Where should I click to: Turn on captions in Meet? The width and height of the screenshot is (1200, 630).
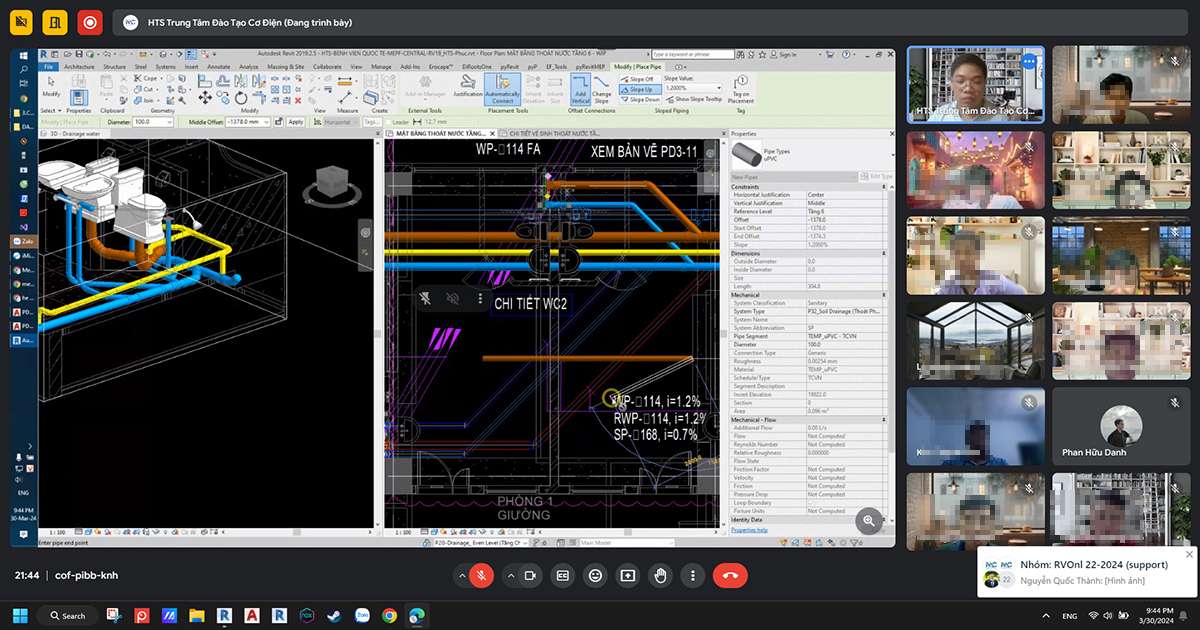tap(563, 575)
